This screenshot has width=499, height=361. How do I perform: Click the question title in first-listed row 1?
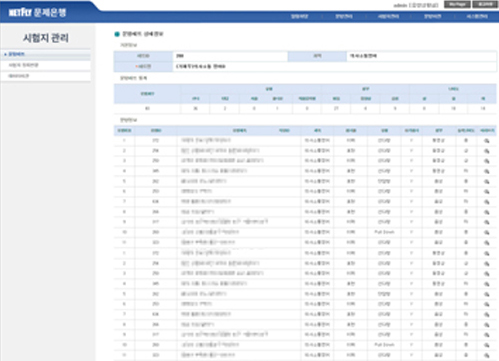click(x=206, y=140)
